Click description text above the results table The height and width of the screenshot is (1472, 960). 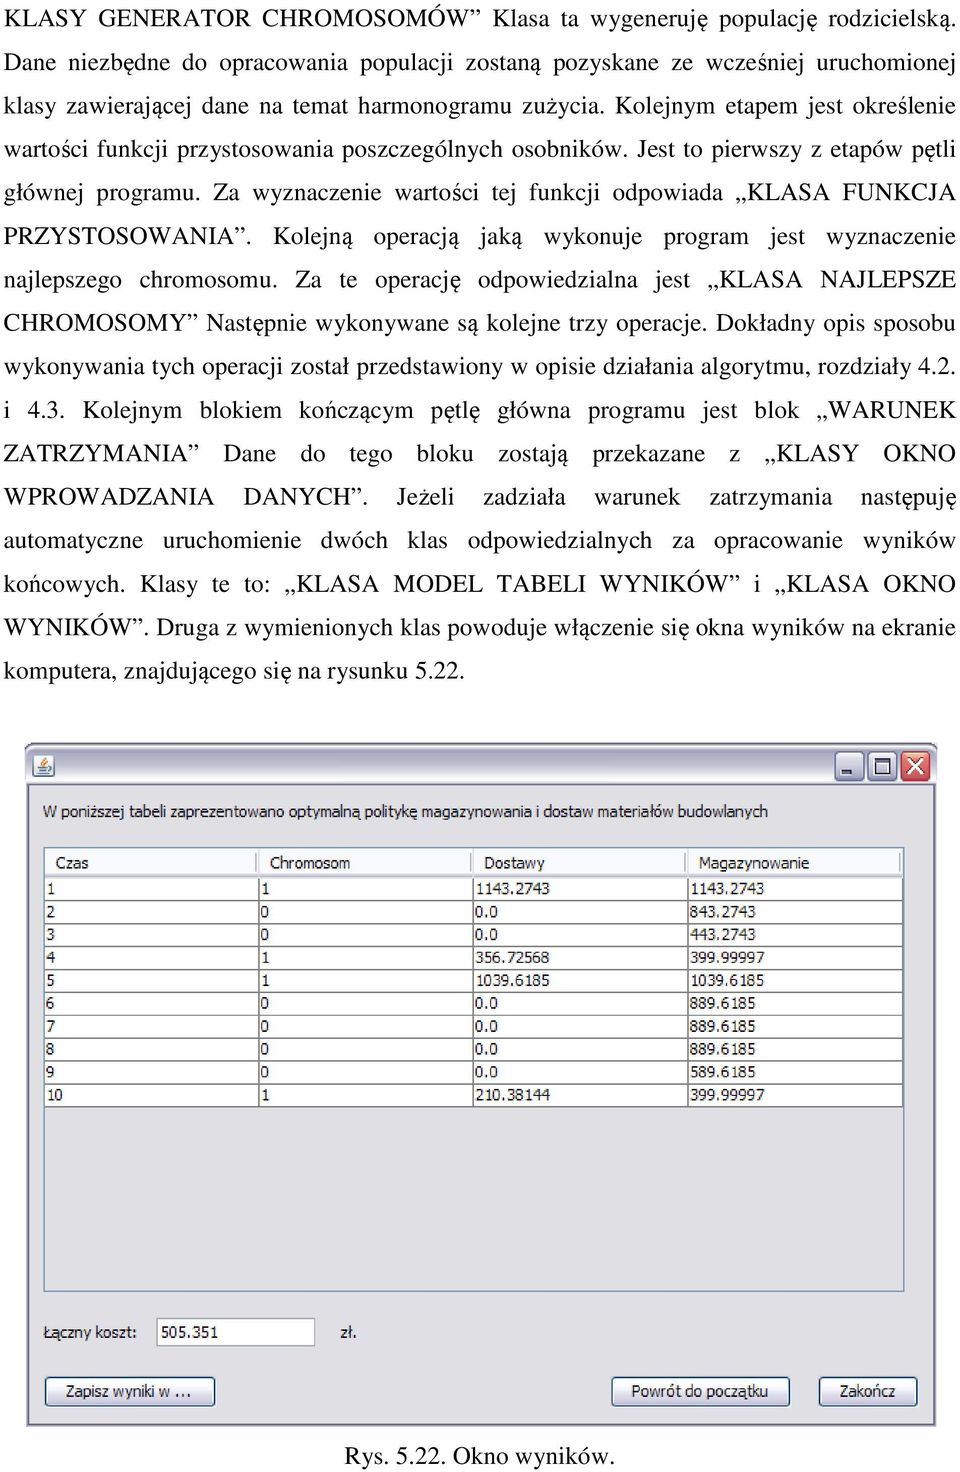point(405,811)
